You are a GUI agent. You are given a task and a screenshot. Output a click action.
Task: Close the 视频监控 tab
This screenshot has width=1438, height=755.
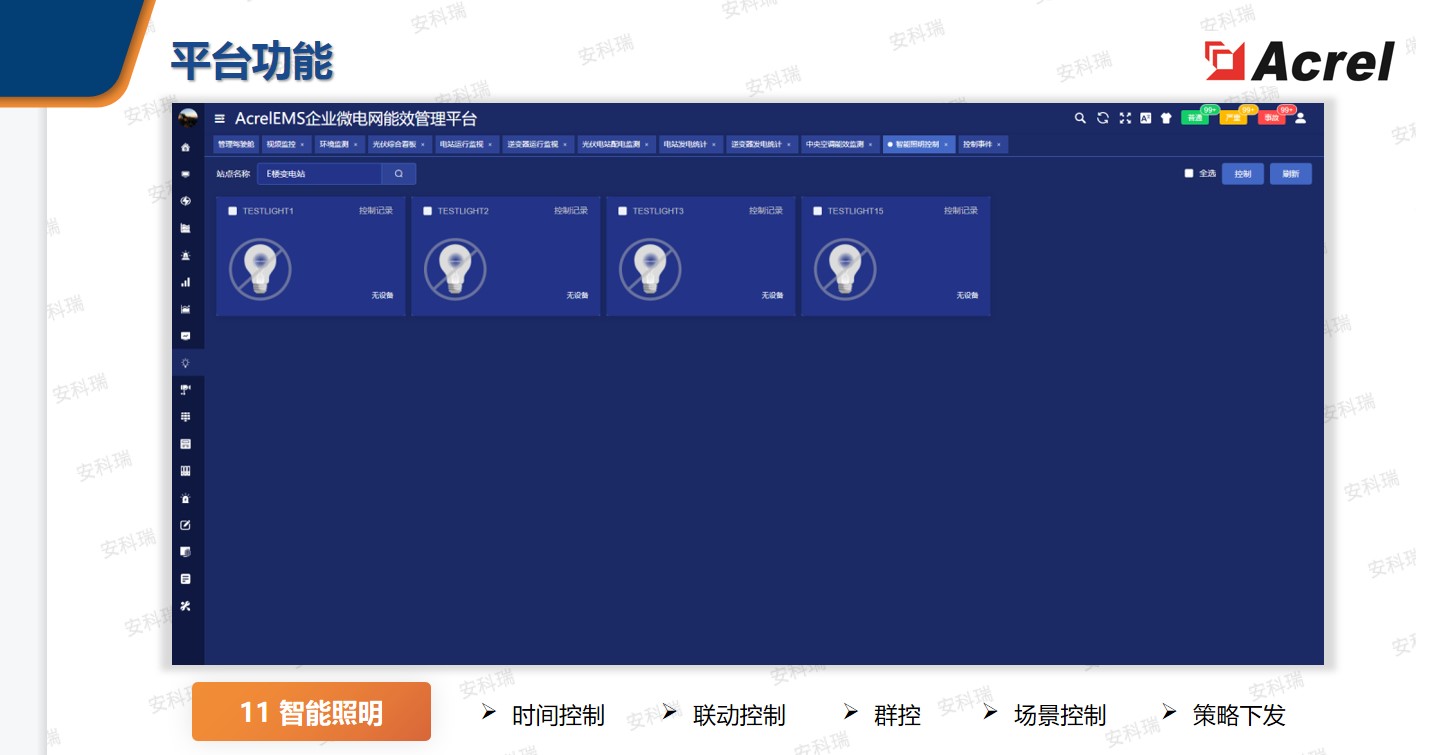(x=302, y=145)
